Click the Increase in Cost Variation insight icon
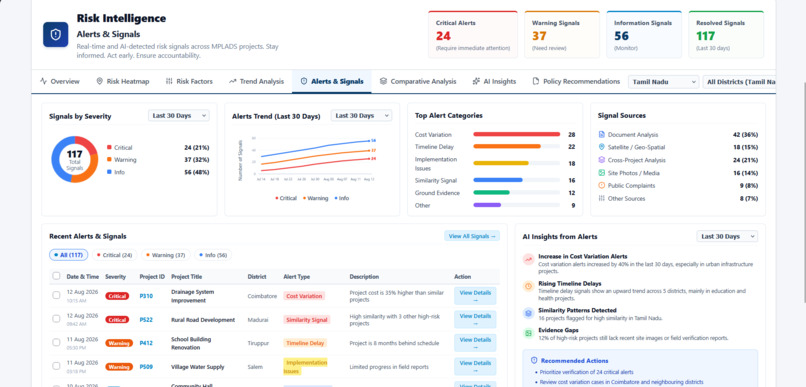Screen dimensions: 806x387 click(528, 260)
